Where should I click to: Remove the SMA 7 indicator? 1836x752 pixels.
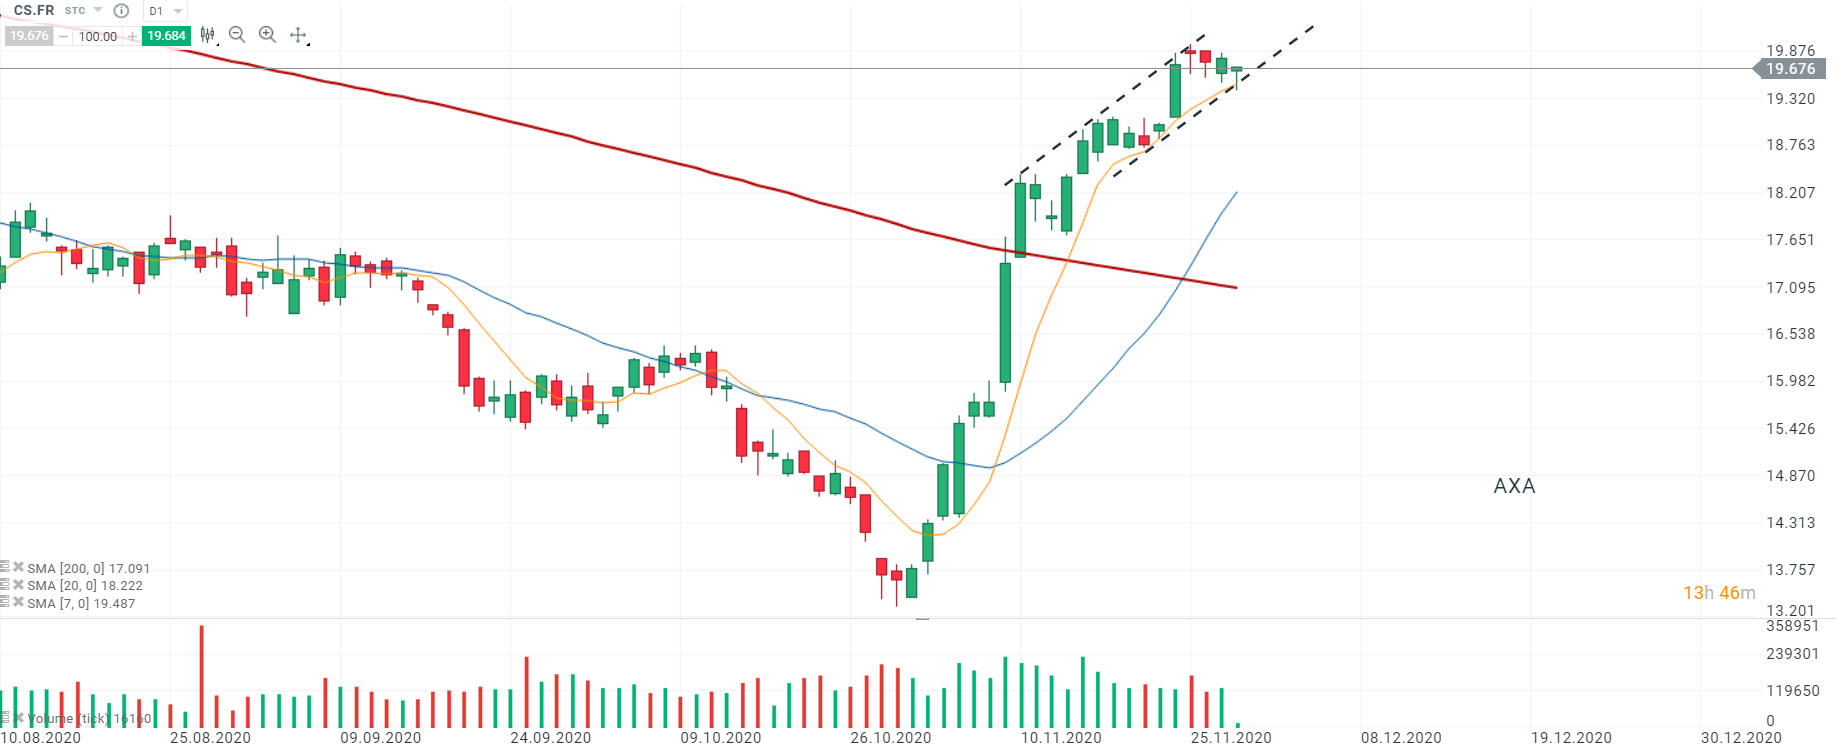18,602
